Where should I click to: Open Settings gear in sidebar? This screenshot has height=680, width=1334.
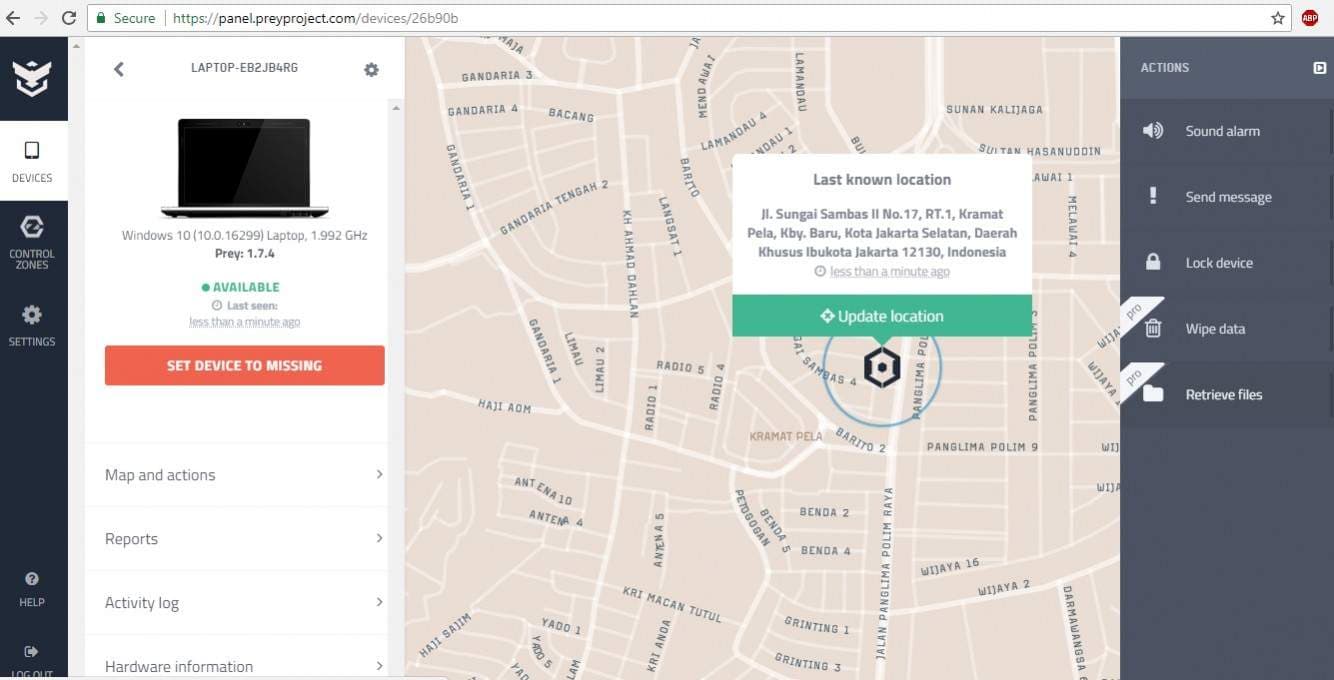(32, 314)
